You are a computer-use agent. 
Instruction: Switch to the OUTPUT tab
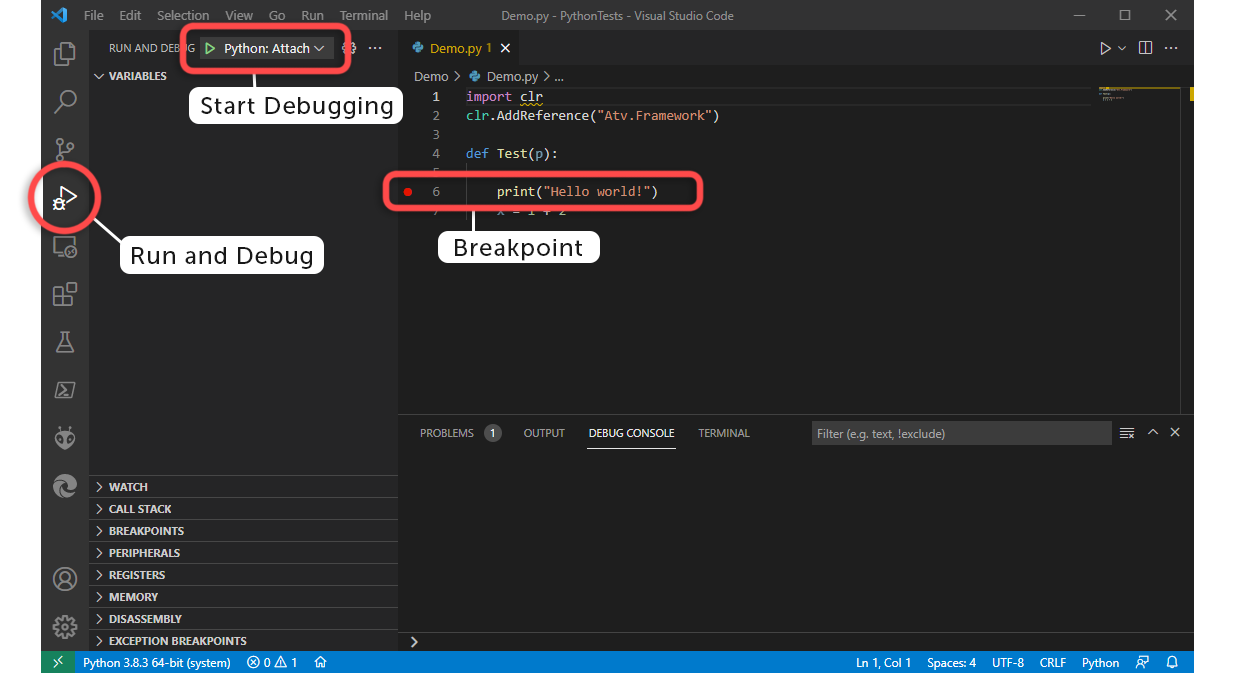pyautogui.click(x=544, y=433)
